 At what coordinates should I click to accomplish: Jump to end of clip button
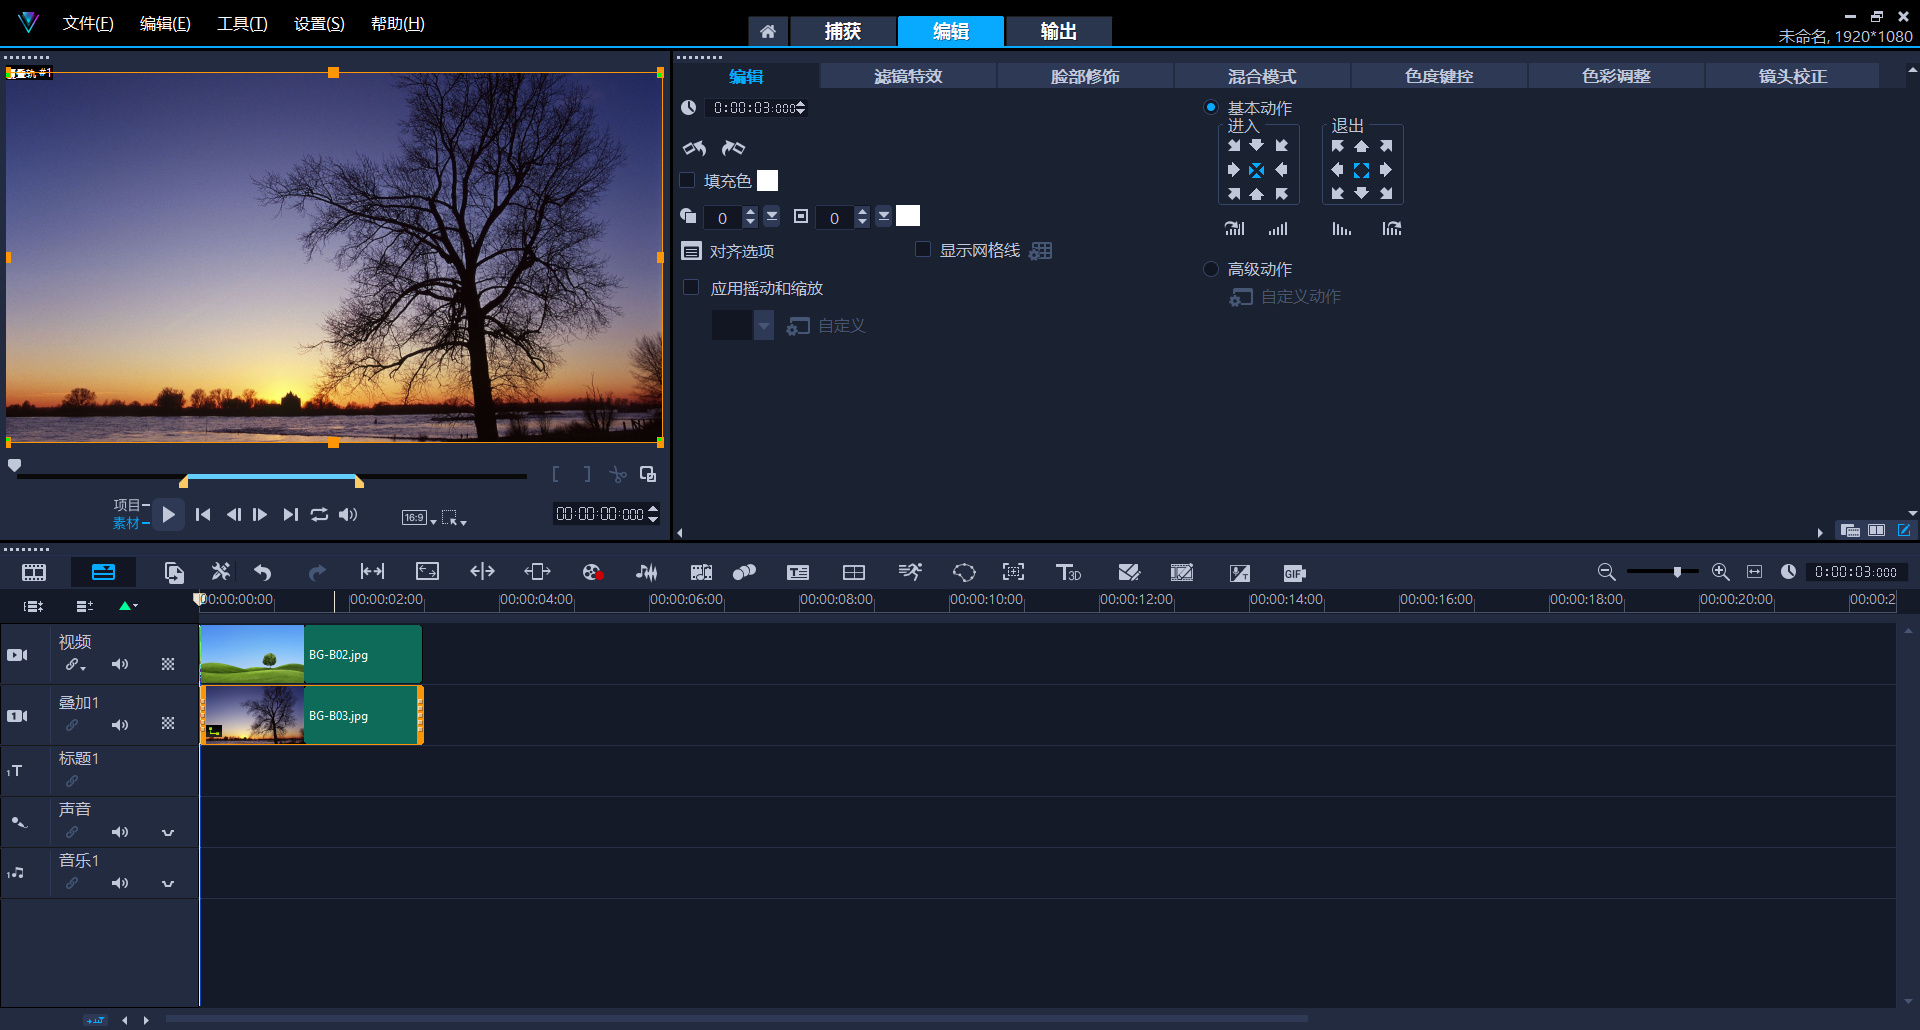[x=290, y=515]
